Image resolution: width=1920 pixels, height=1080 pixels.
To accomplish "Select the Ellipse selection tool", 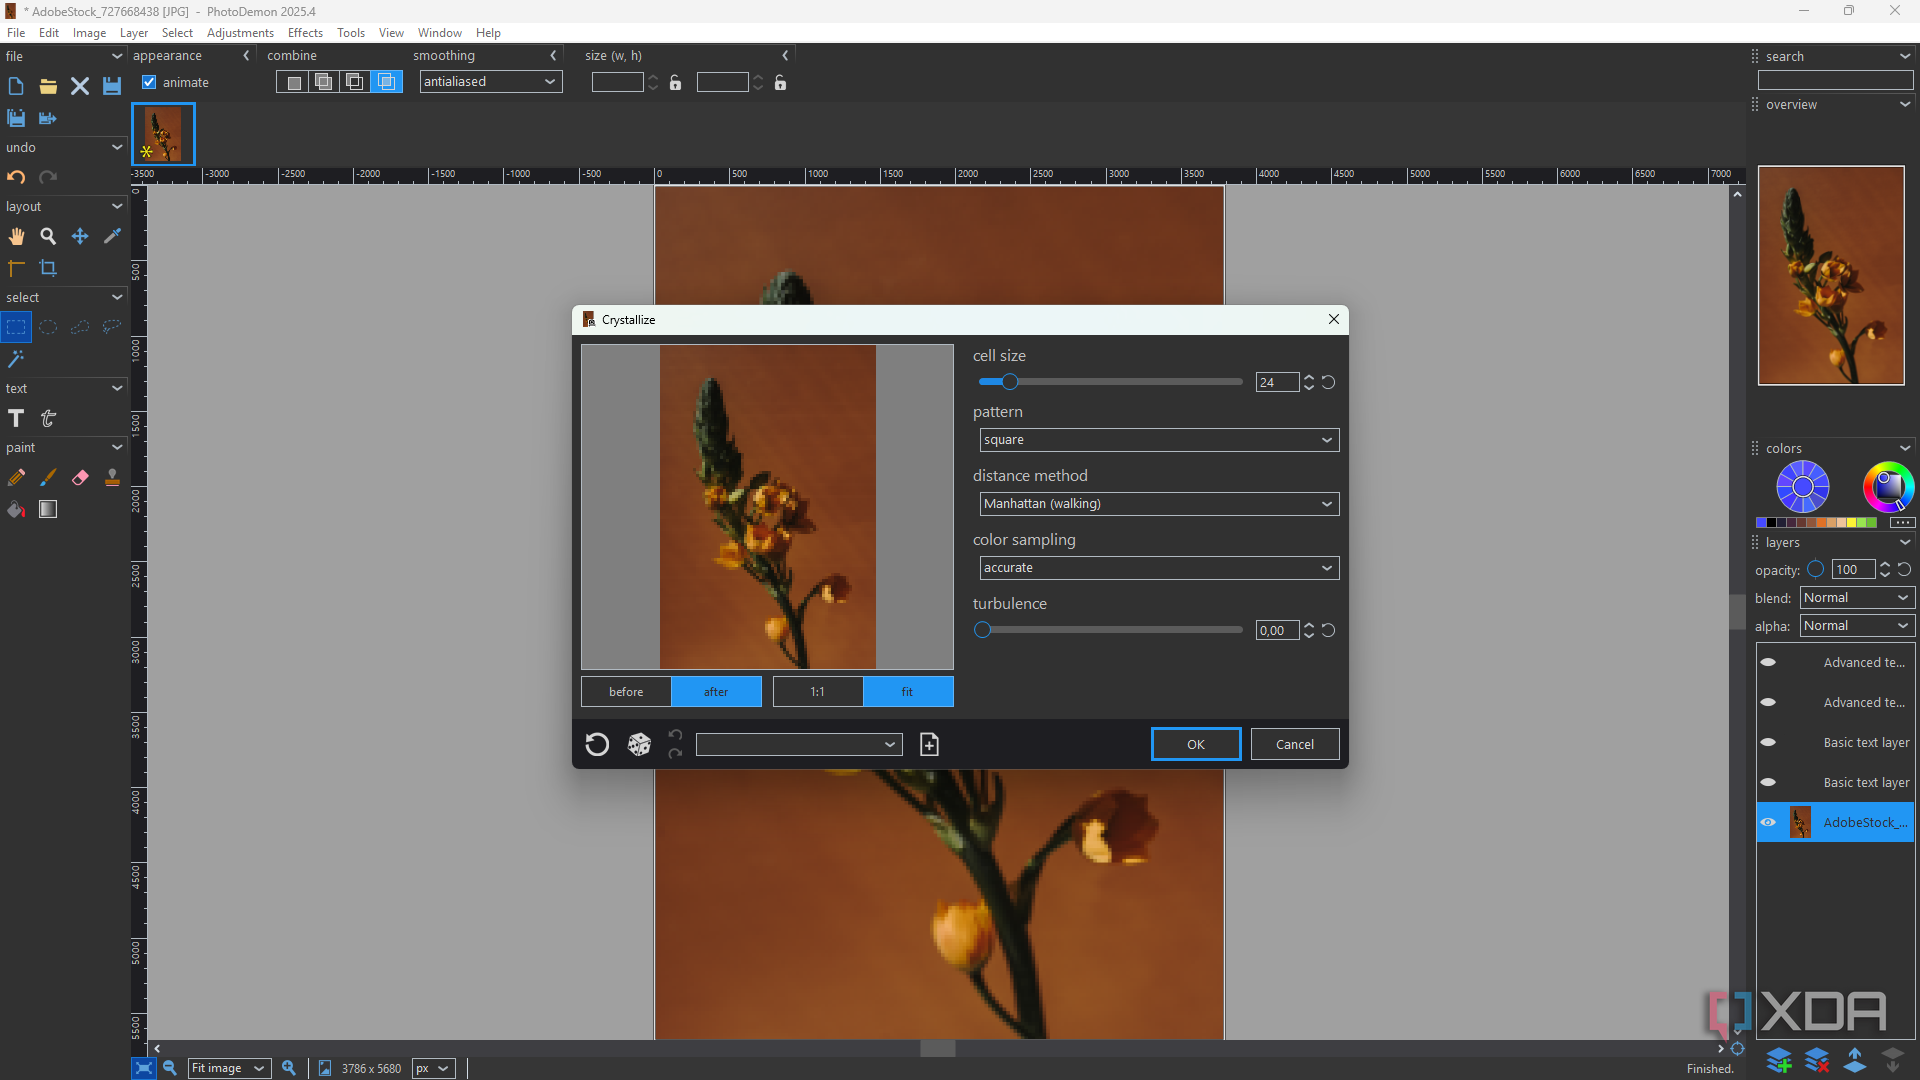I will tap(48, 327).
